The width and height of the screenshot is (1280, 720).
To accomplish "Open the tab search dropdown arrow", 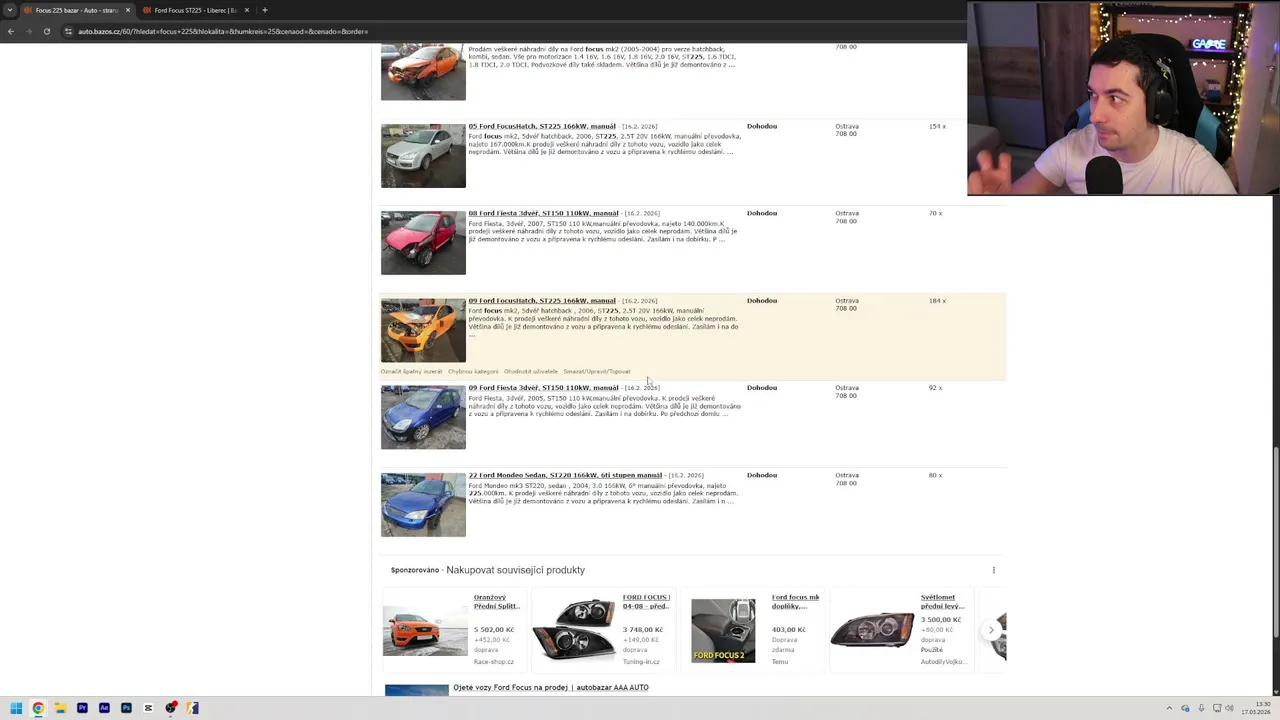I will [x=10, y=10].
